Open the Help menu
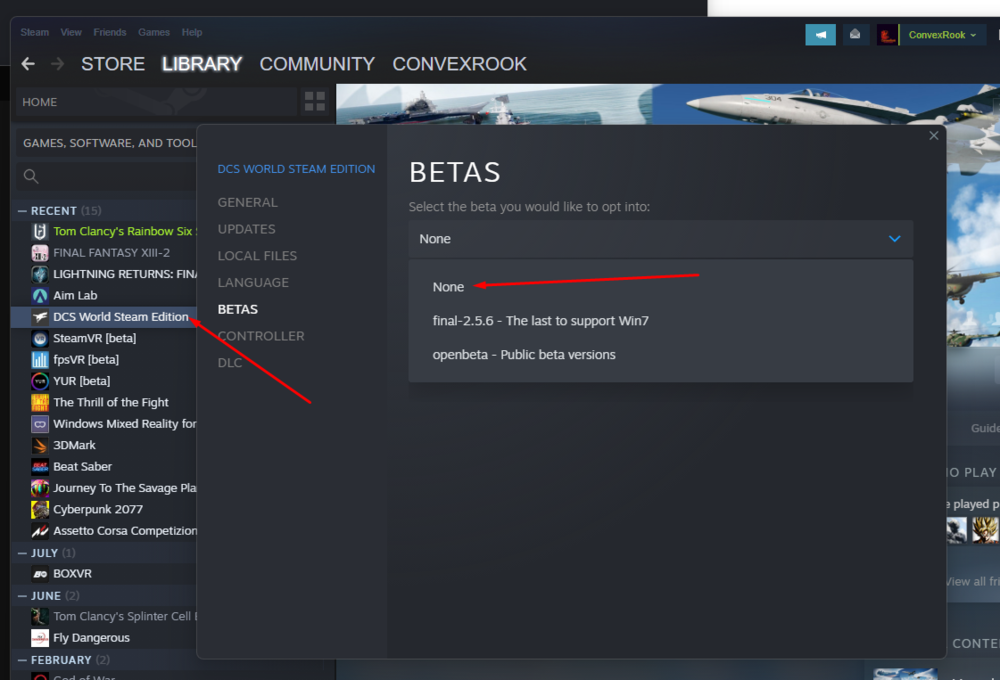This screenshot has width=1000, height=680. tap(191, 32)
